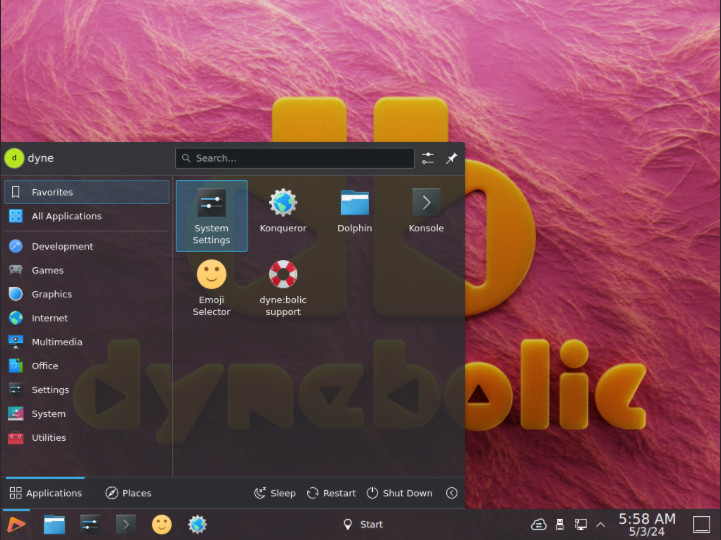Screen dimensions: 721x540
Task: Select the Favorites category
Action: [x=87, y=192]
